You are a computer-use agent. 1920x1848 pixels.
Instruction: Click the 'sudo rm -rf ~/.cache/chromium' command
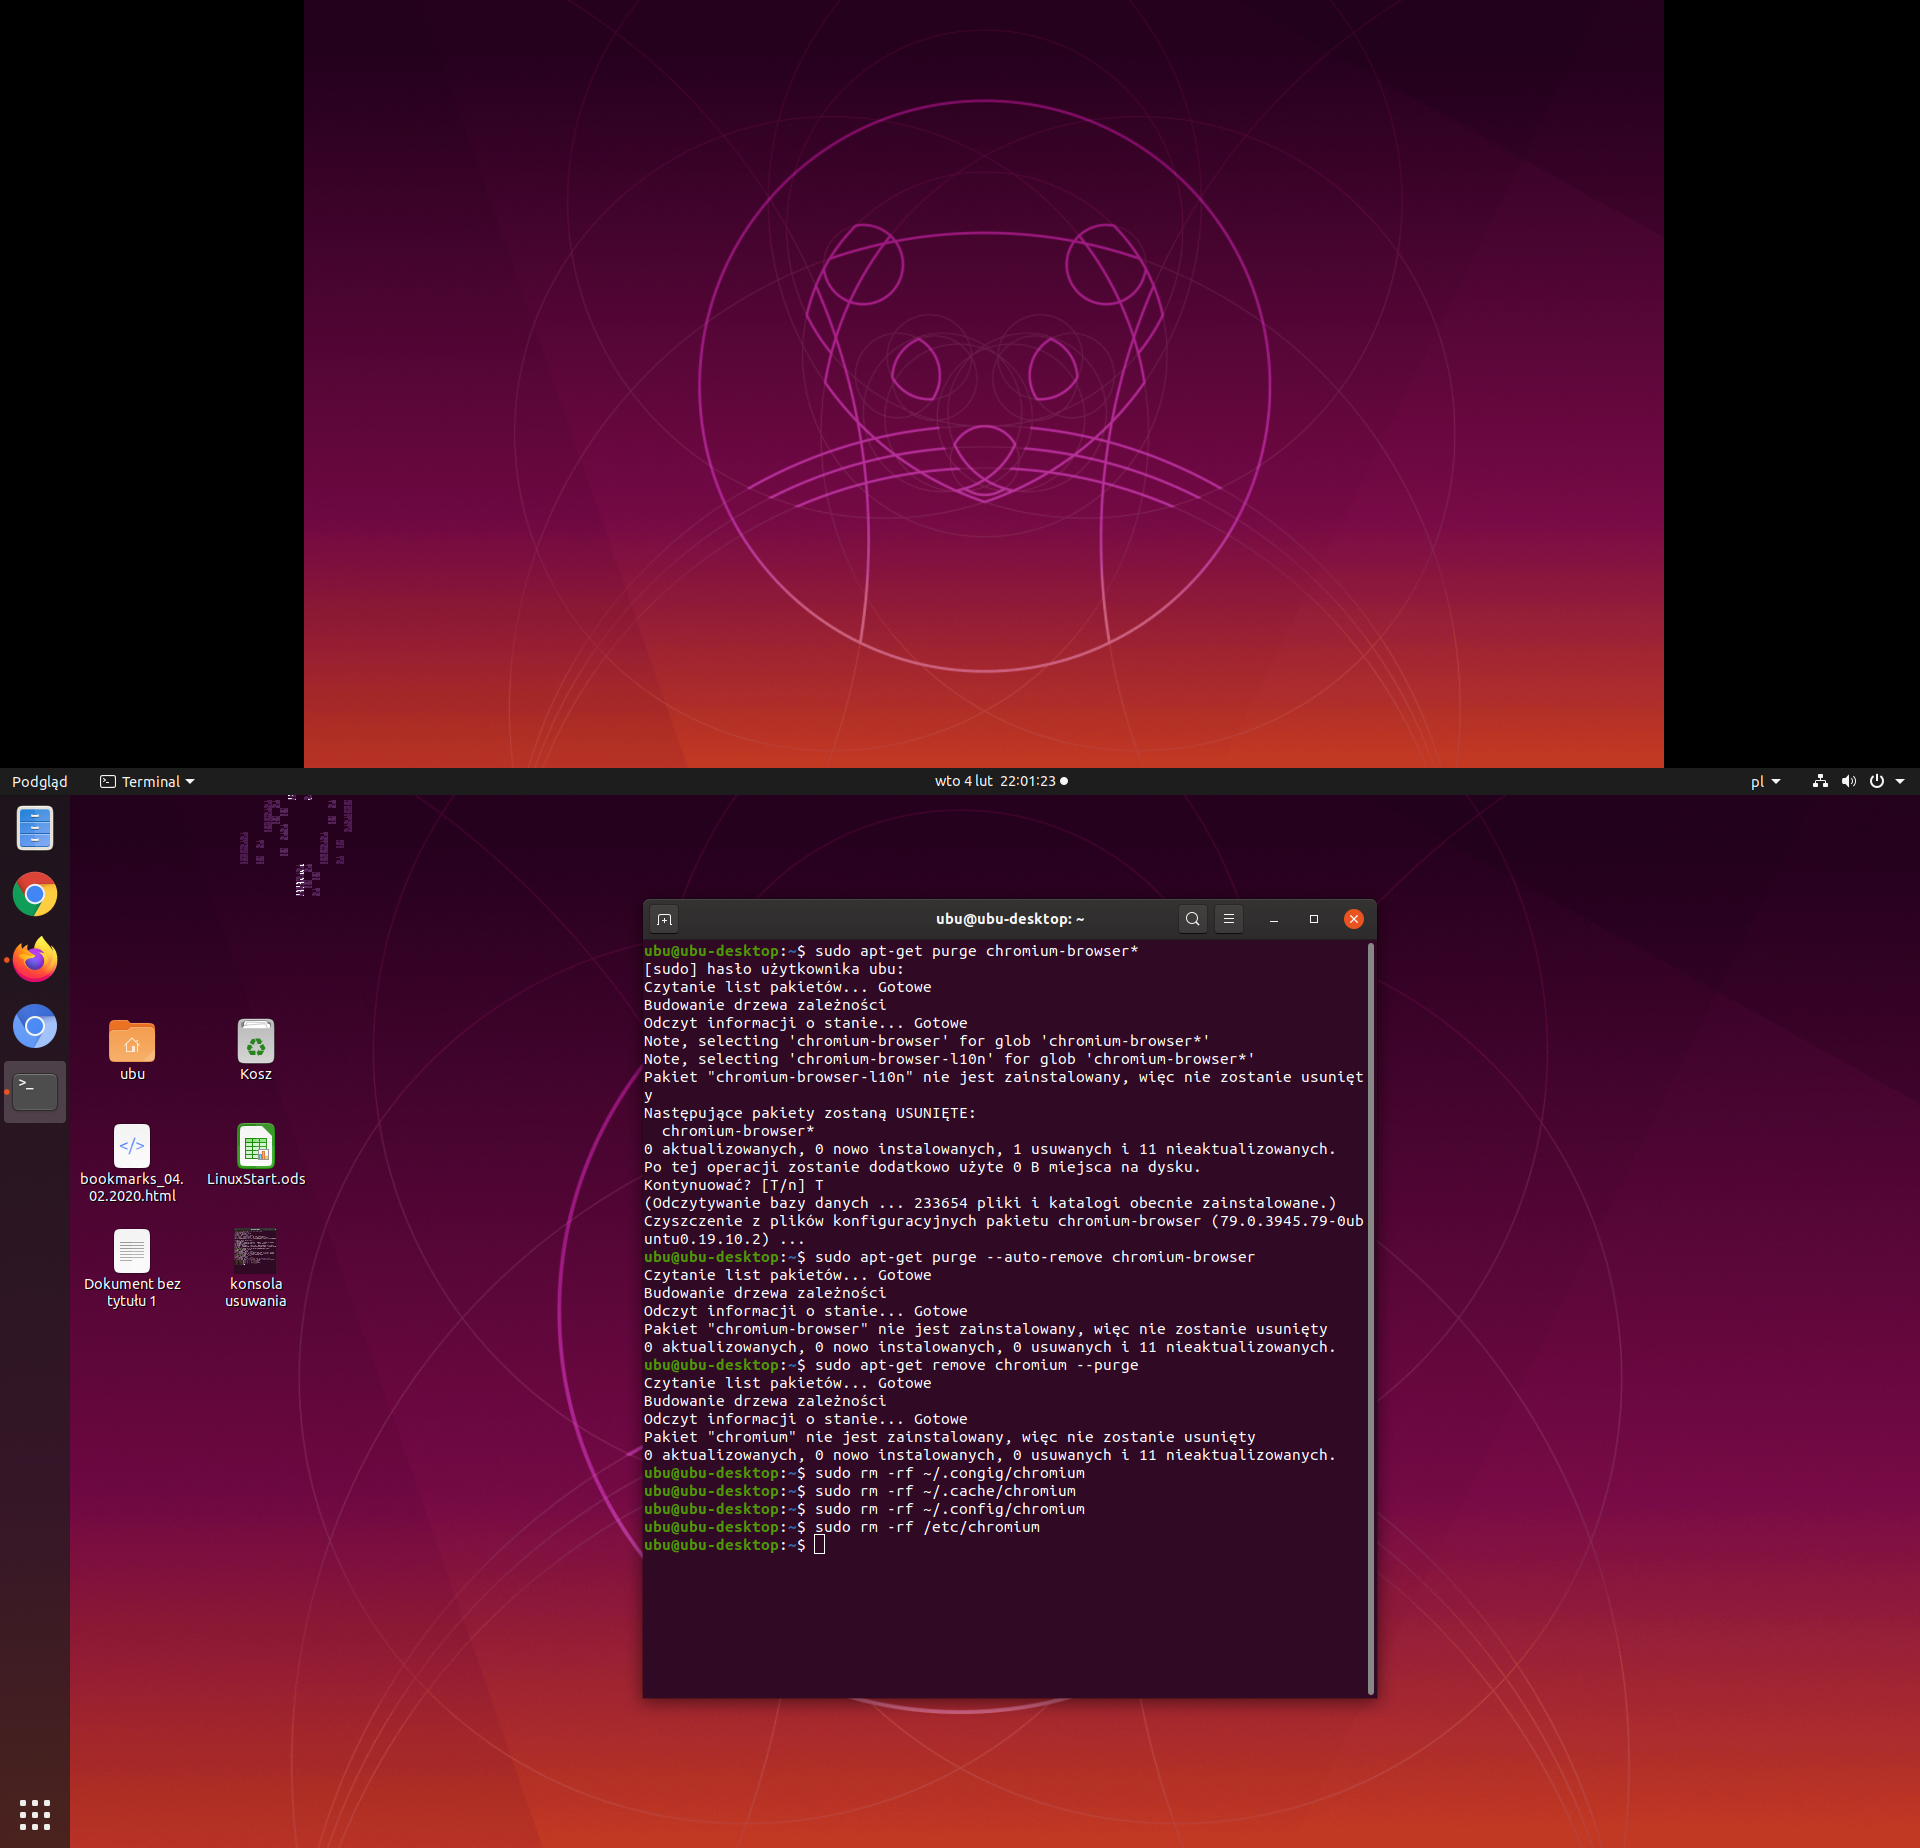click(x=945, y=1491)
